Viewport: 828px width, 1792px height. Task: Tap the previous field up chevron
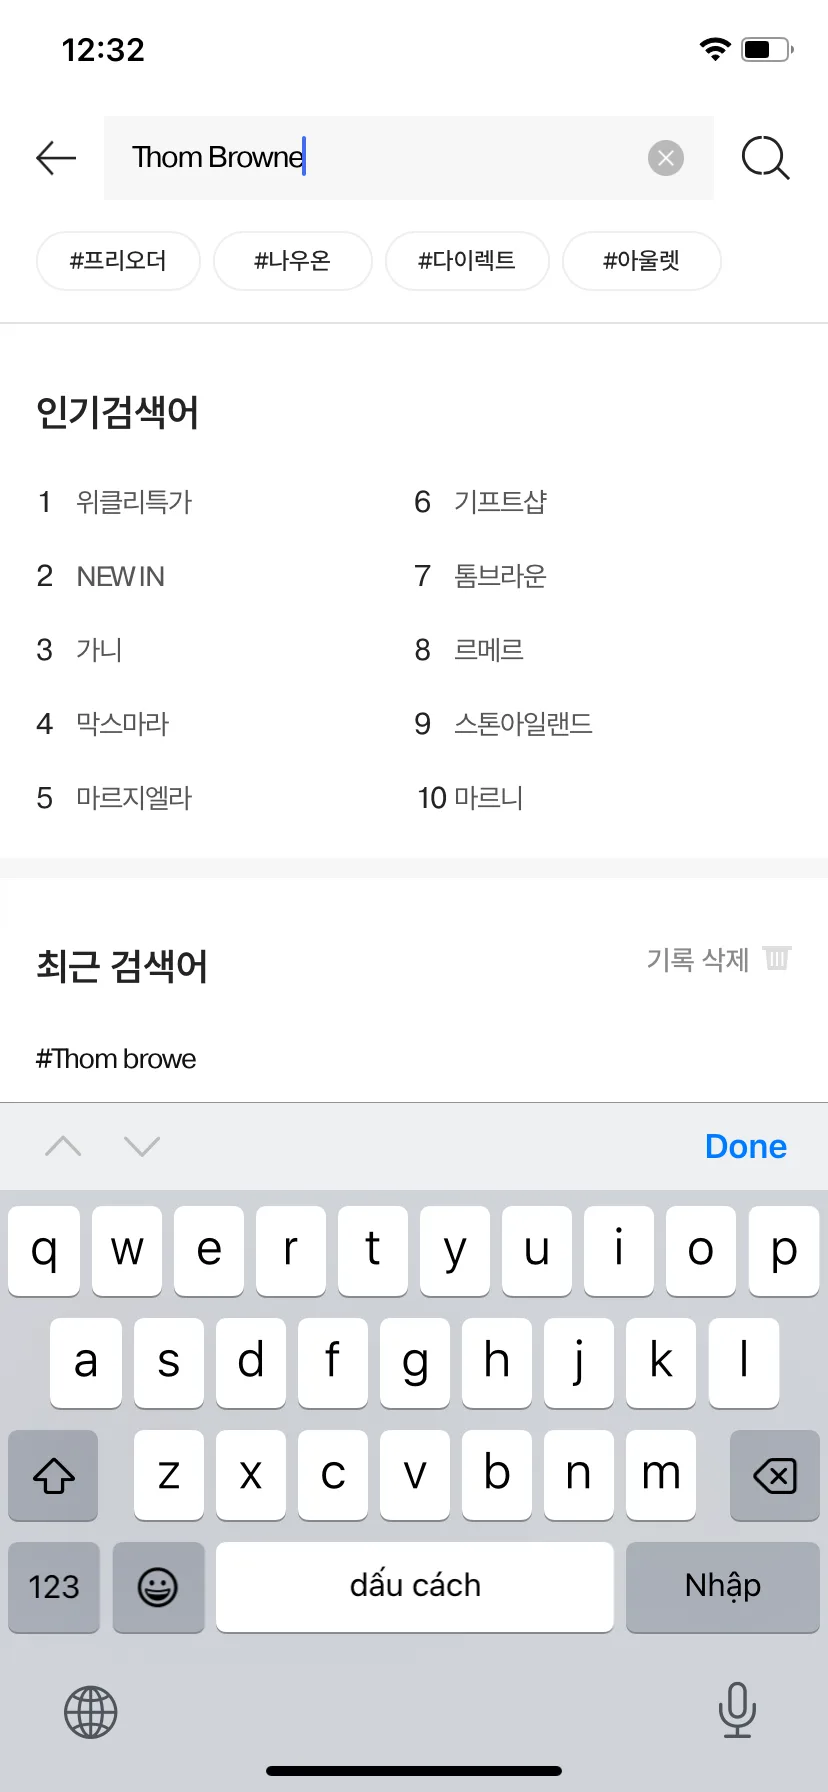63,1146
